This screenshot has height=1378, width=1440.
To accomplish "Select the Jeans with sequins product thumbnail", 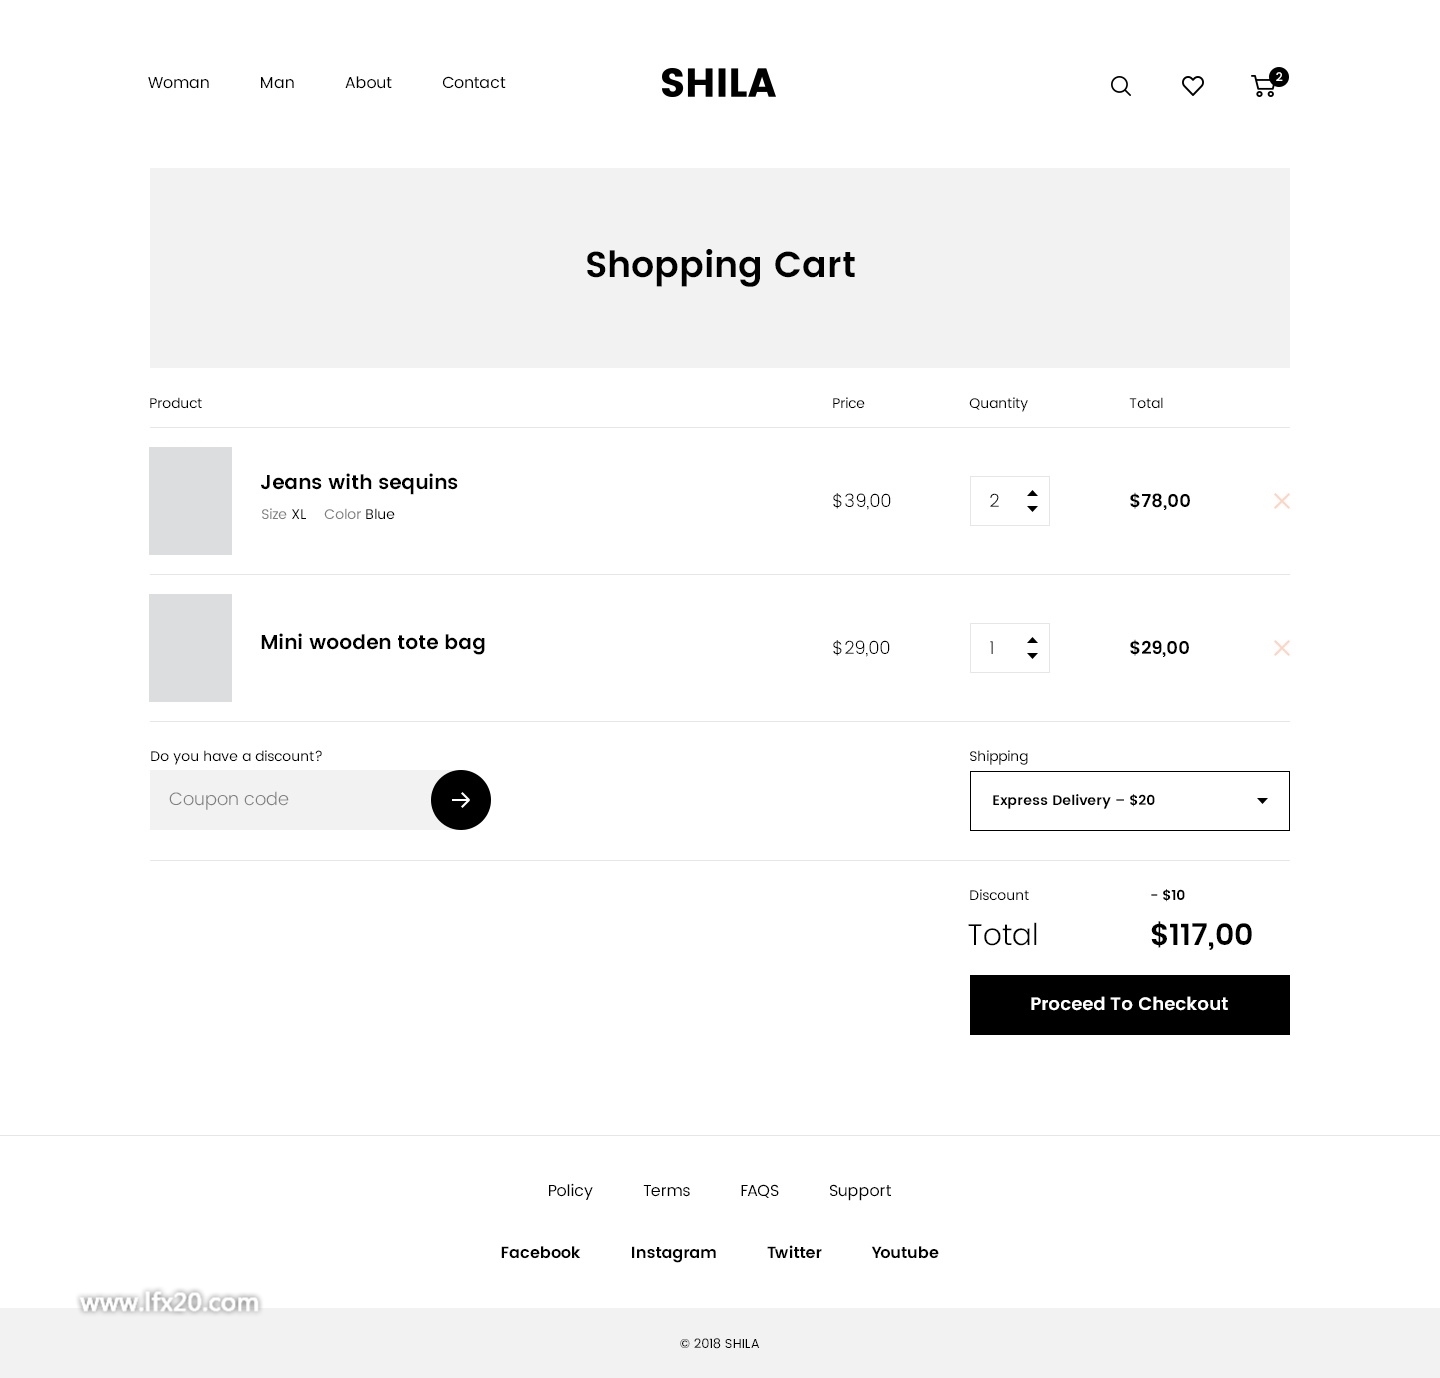I will pos(190,501).
